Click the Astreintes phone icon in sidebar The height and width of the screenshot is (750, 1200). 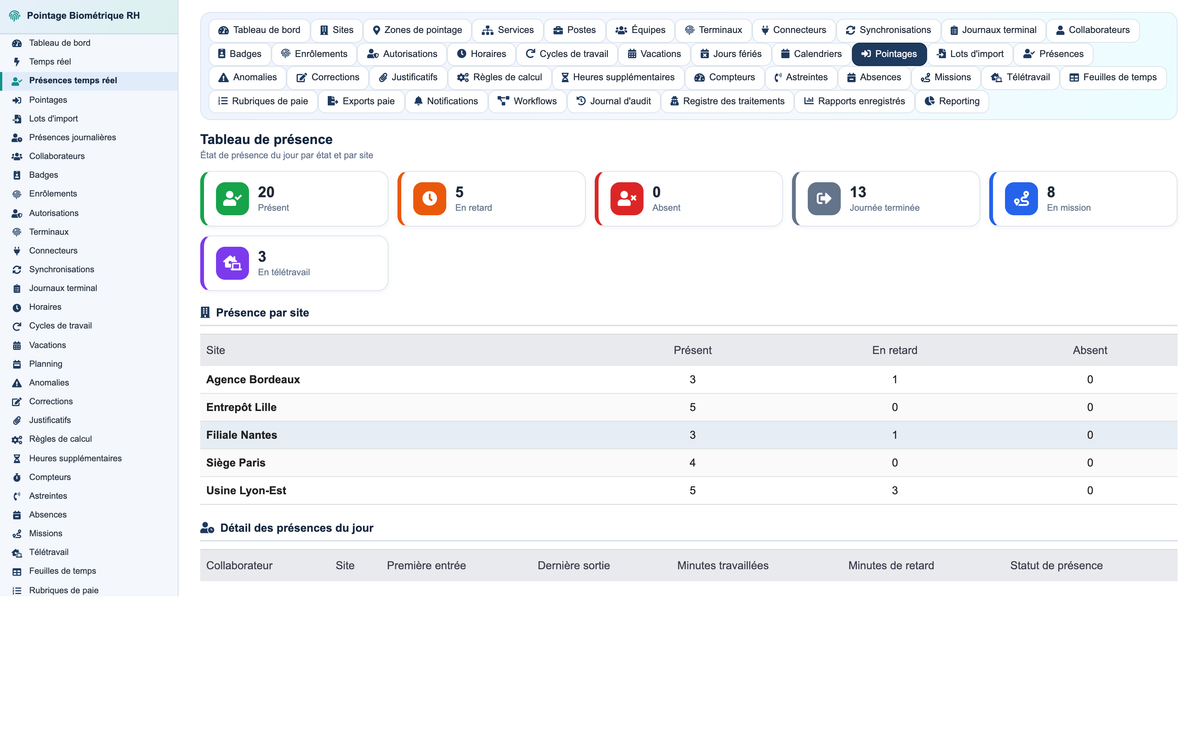16,496
